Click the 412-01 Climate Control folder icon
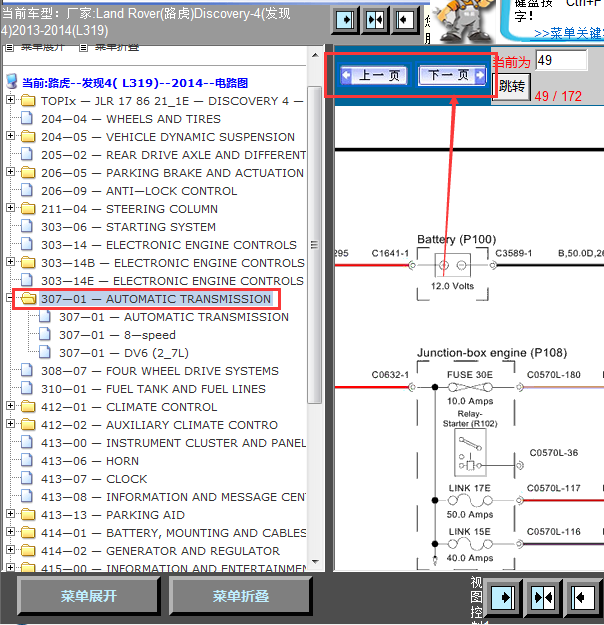This screenshot has width=604, height=625. 28,407
